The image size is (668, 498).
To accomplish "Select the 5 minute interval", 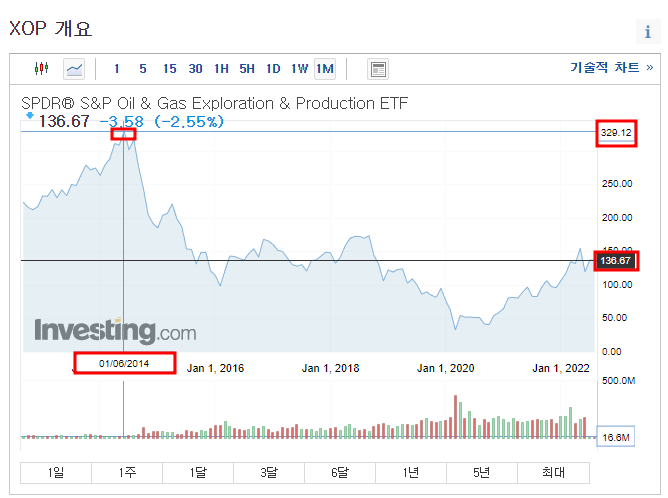I will (143, 69).
